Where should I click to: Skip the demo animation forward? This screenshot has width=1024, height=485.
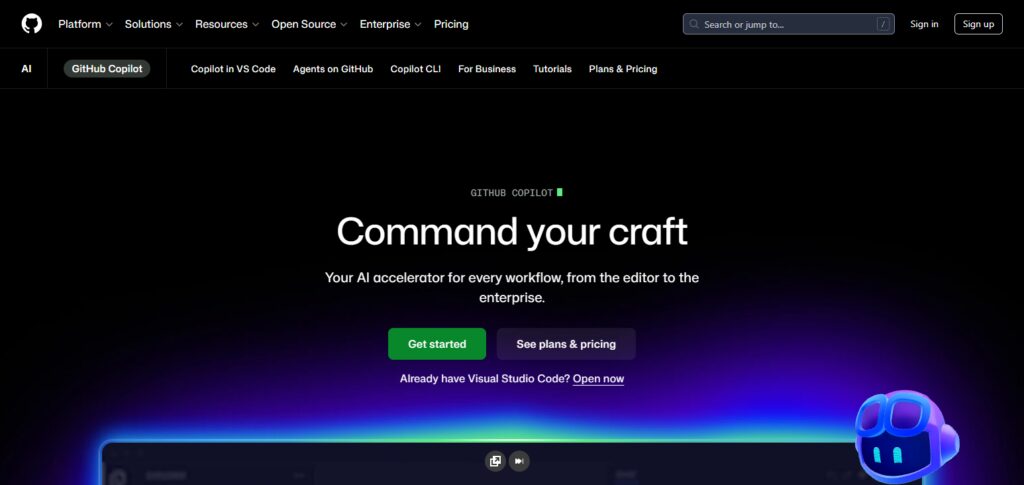519,461
